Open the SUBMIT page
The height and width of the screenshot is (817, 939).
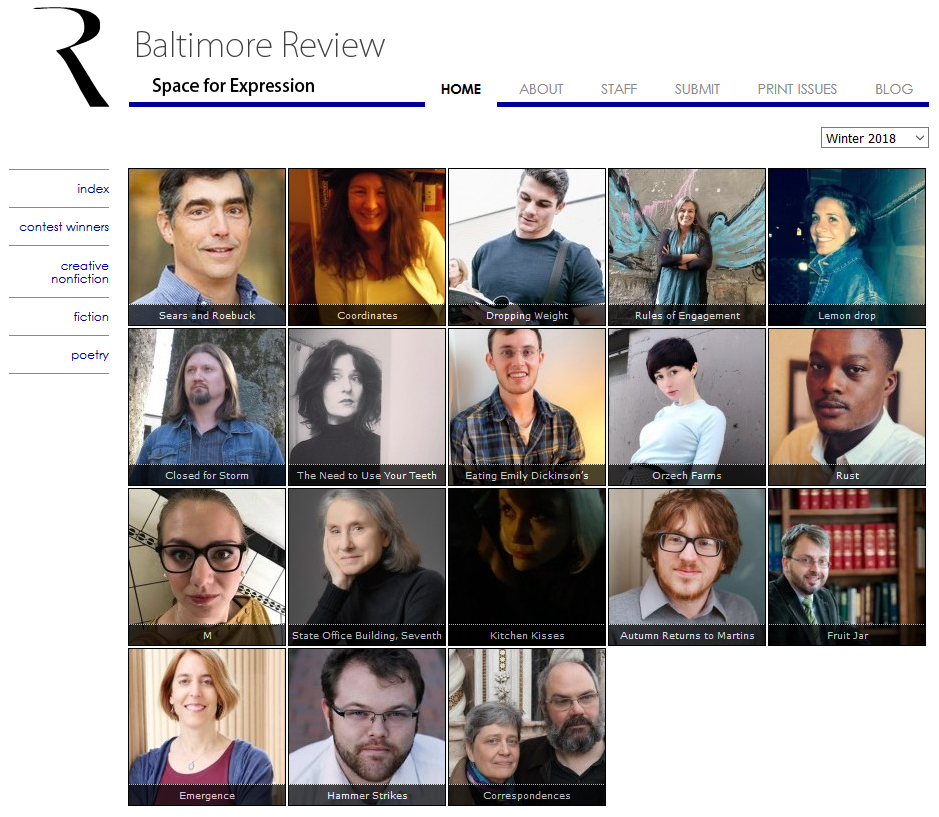click(697, 89)
